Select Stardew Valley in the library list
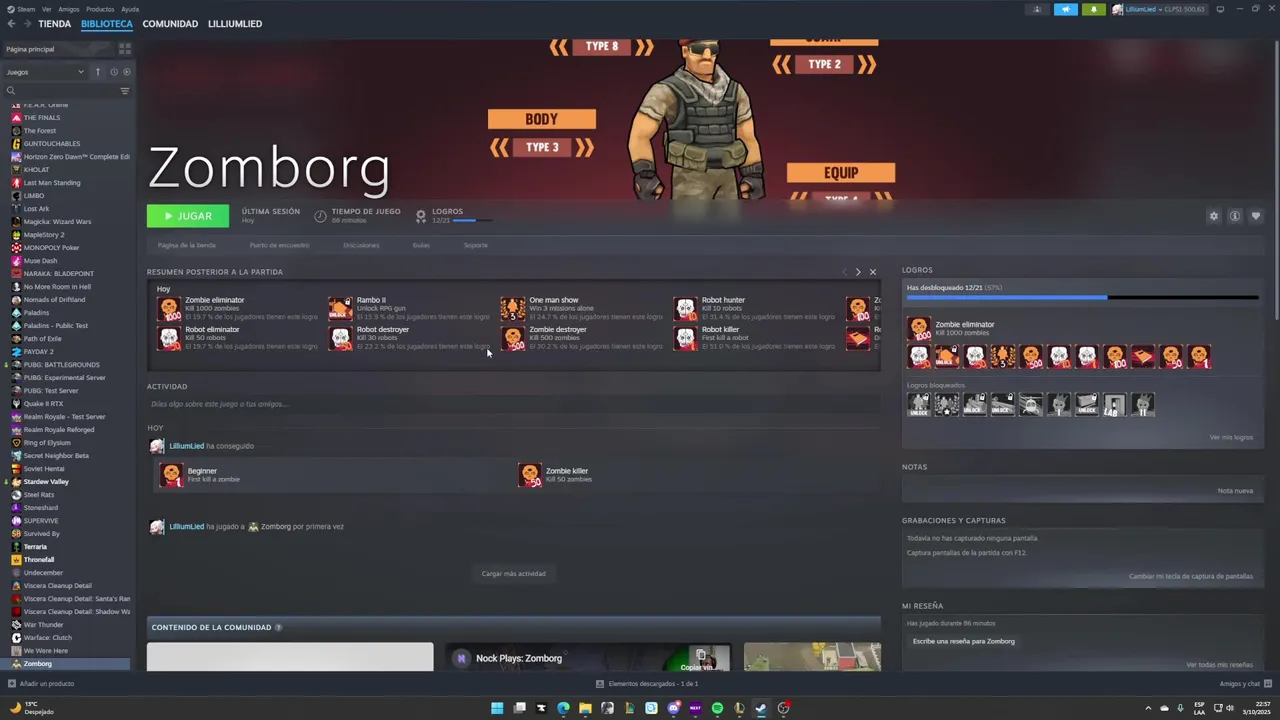1280x720 pixels. [46, 482]
